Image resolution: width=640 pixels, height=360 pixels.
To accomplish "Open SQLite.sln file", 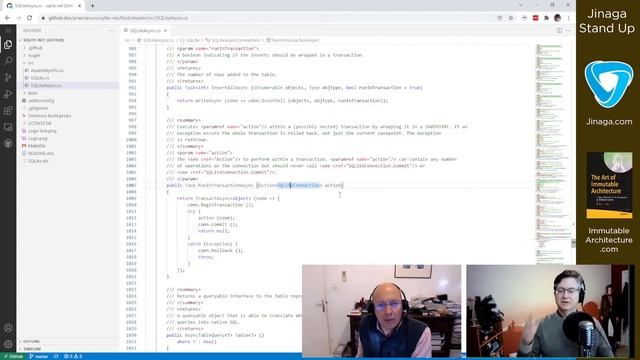I will point(38,161).
